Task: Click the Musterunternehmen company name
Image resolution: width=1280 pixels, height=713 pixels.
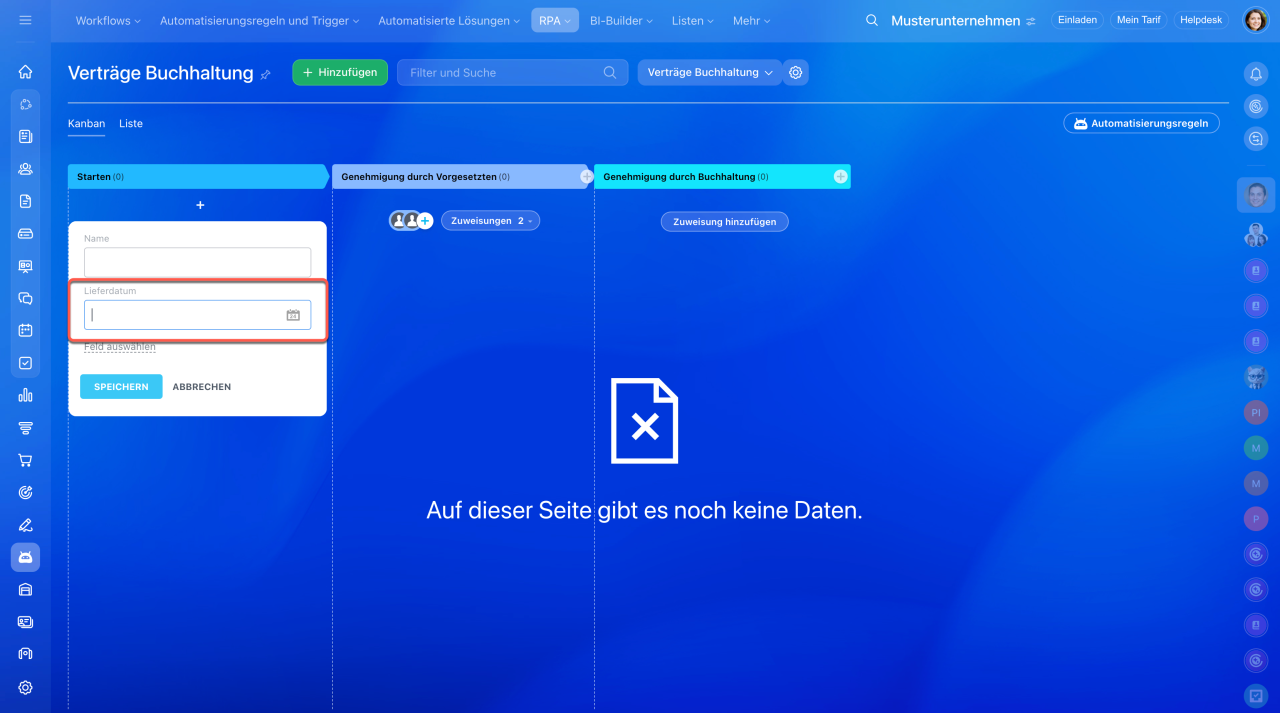Action: (x=956, y=20)
